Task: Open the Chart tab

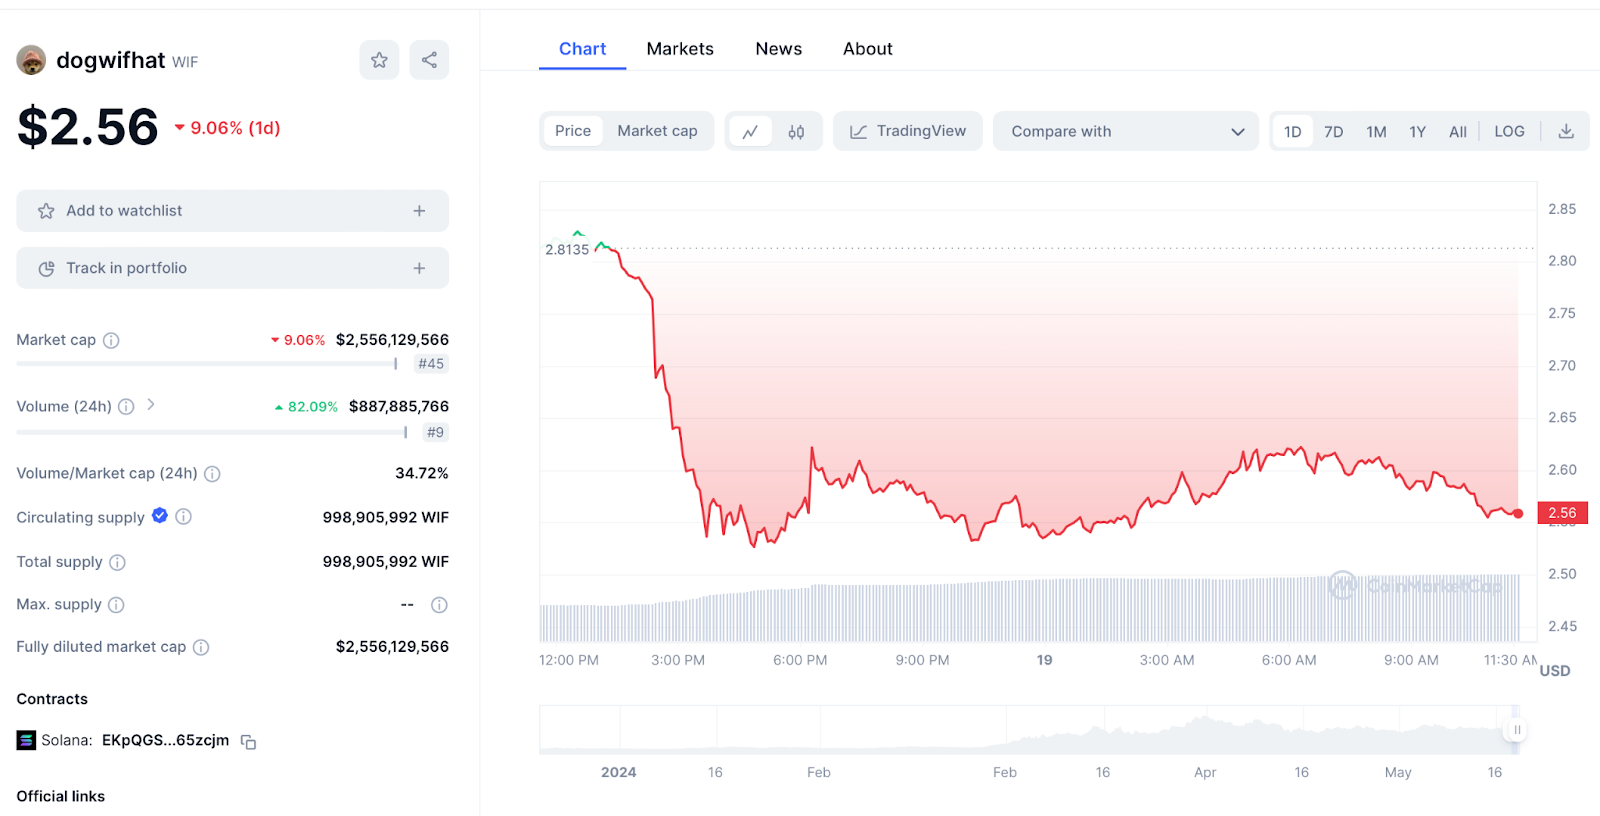Action: (582, 49)
